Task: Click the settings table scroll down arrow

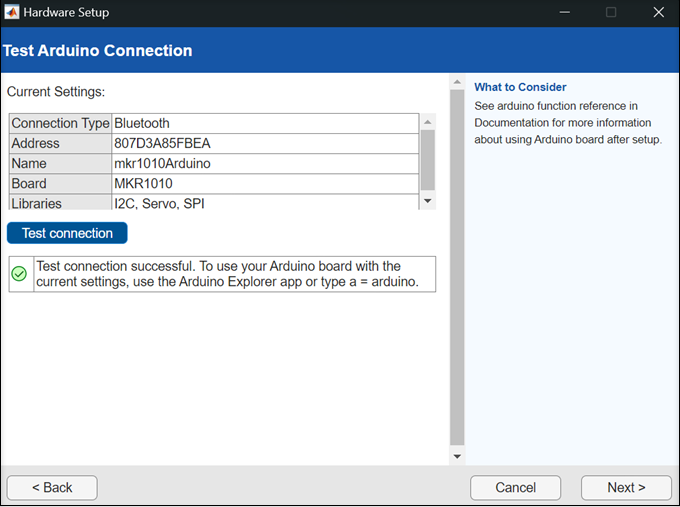Action: [428, 201]
